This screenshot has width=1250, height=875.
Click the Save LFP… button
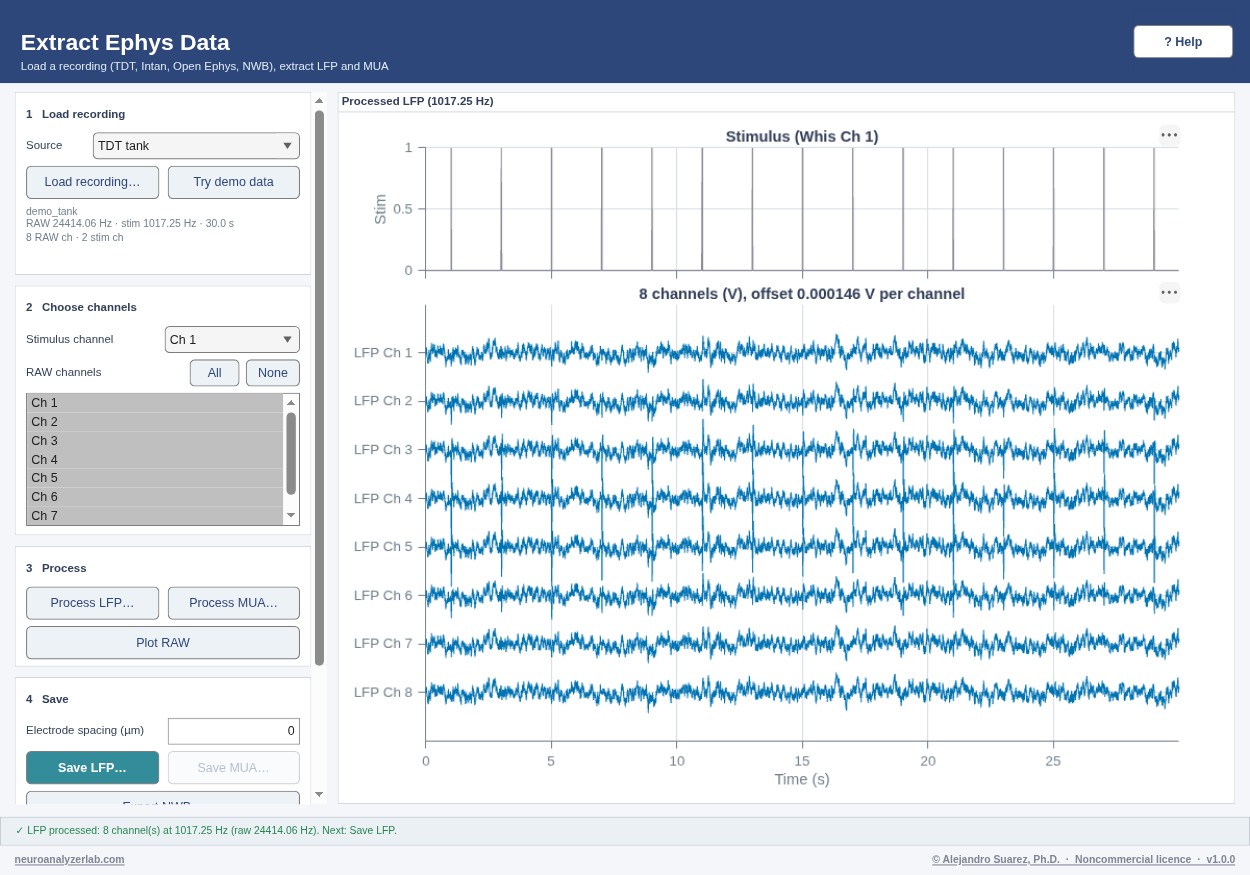coord(92,768)
